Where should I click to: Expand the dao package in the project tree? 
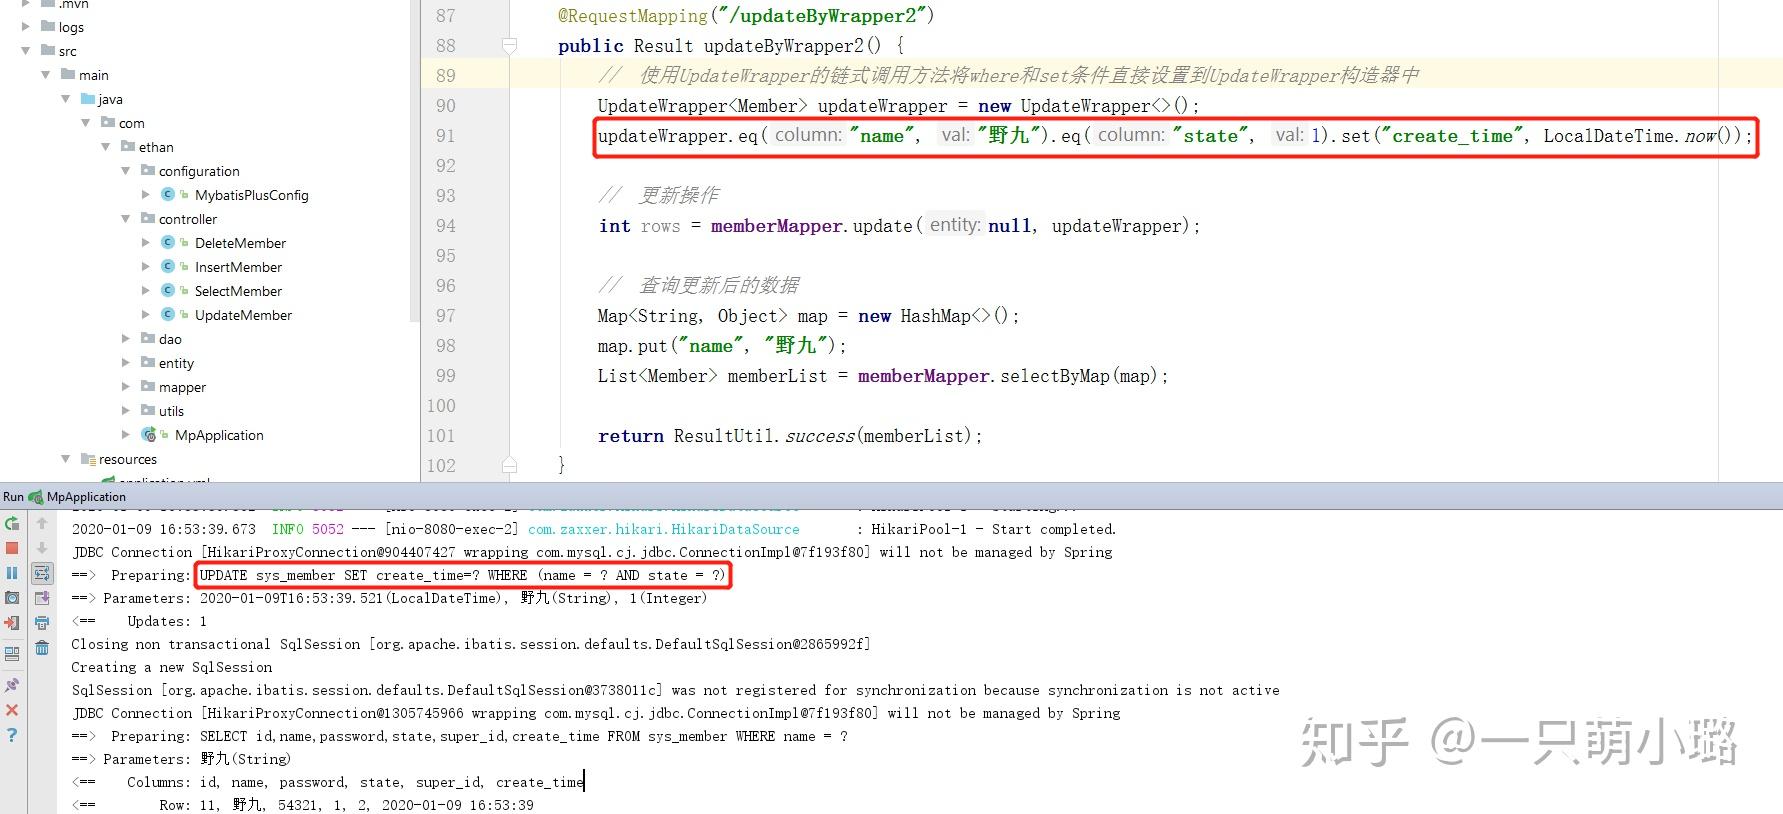point(126,339)
